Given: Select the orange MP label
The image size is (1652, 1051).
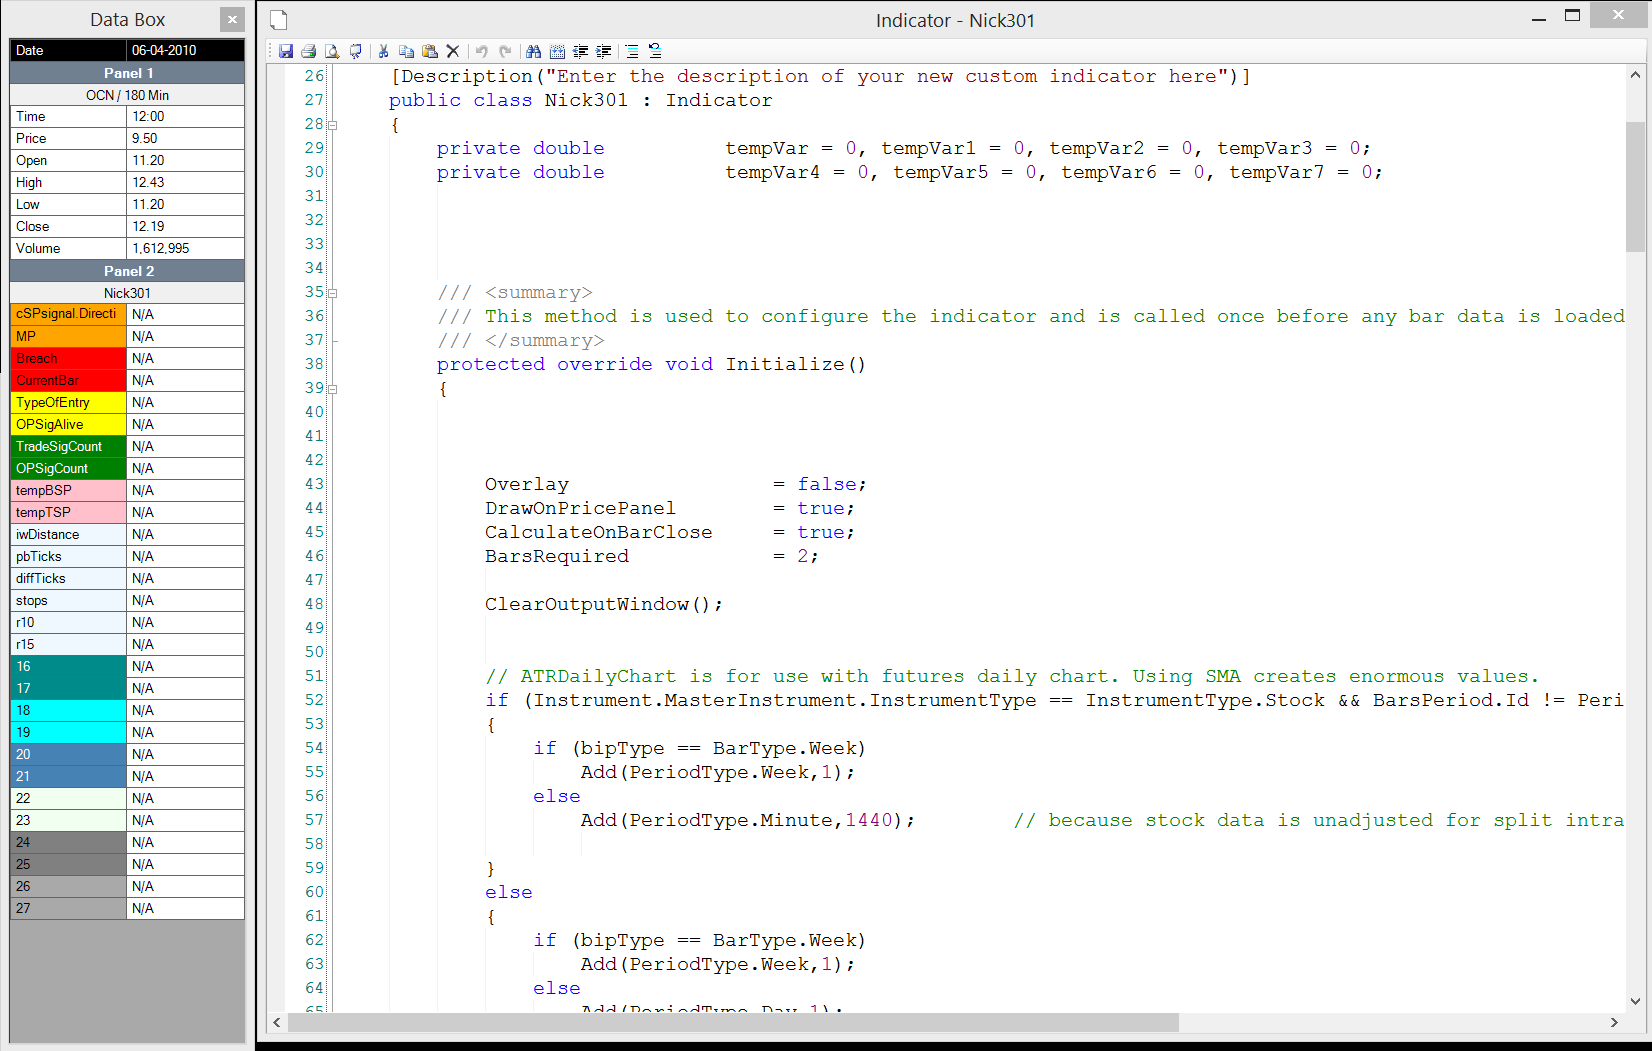Looking at the screenshot, I should [x=68, y=336].
